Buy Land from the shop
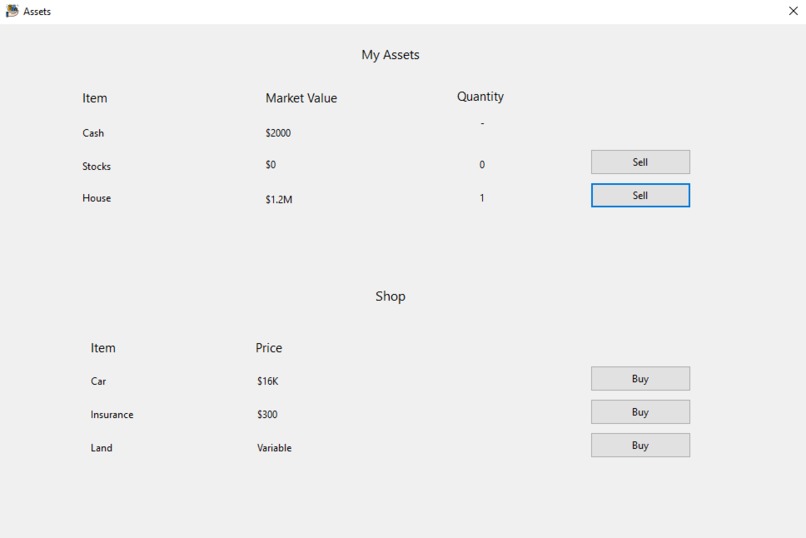 tap(640, 445)
